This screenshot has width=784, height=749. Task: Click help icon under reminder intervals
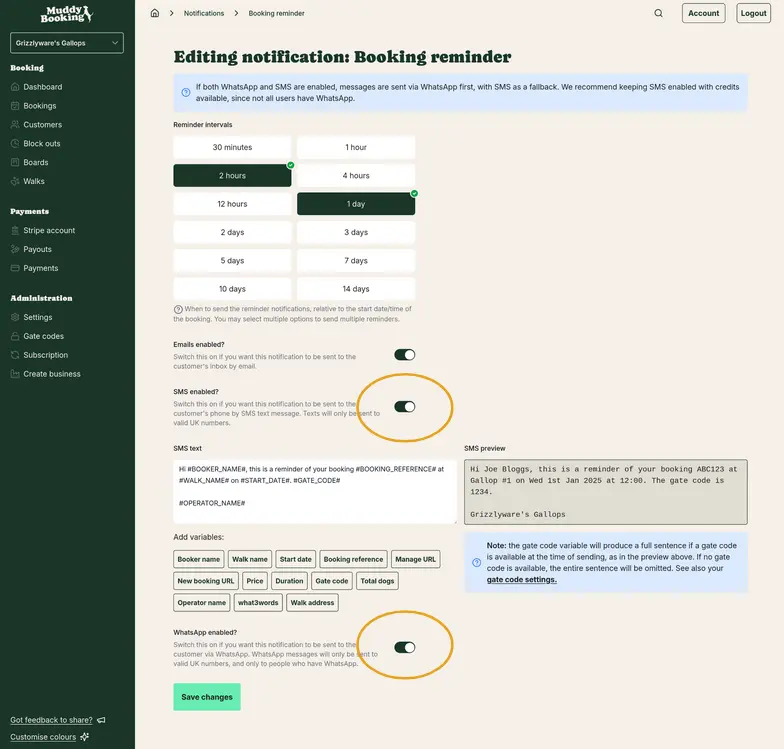pos(178,310)
